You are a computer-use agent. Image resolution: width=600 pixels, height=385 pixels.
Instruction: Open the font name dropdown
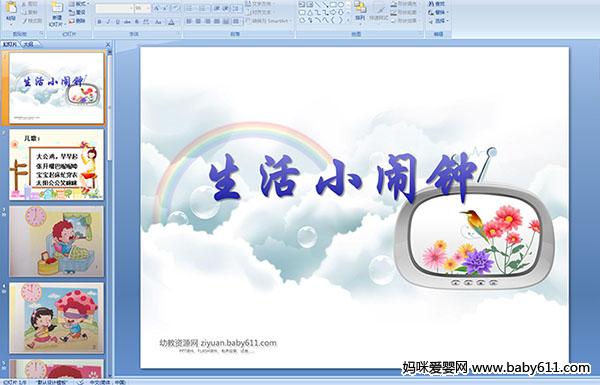tap(114, 8)
